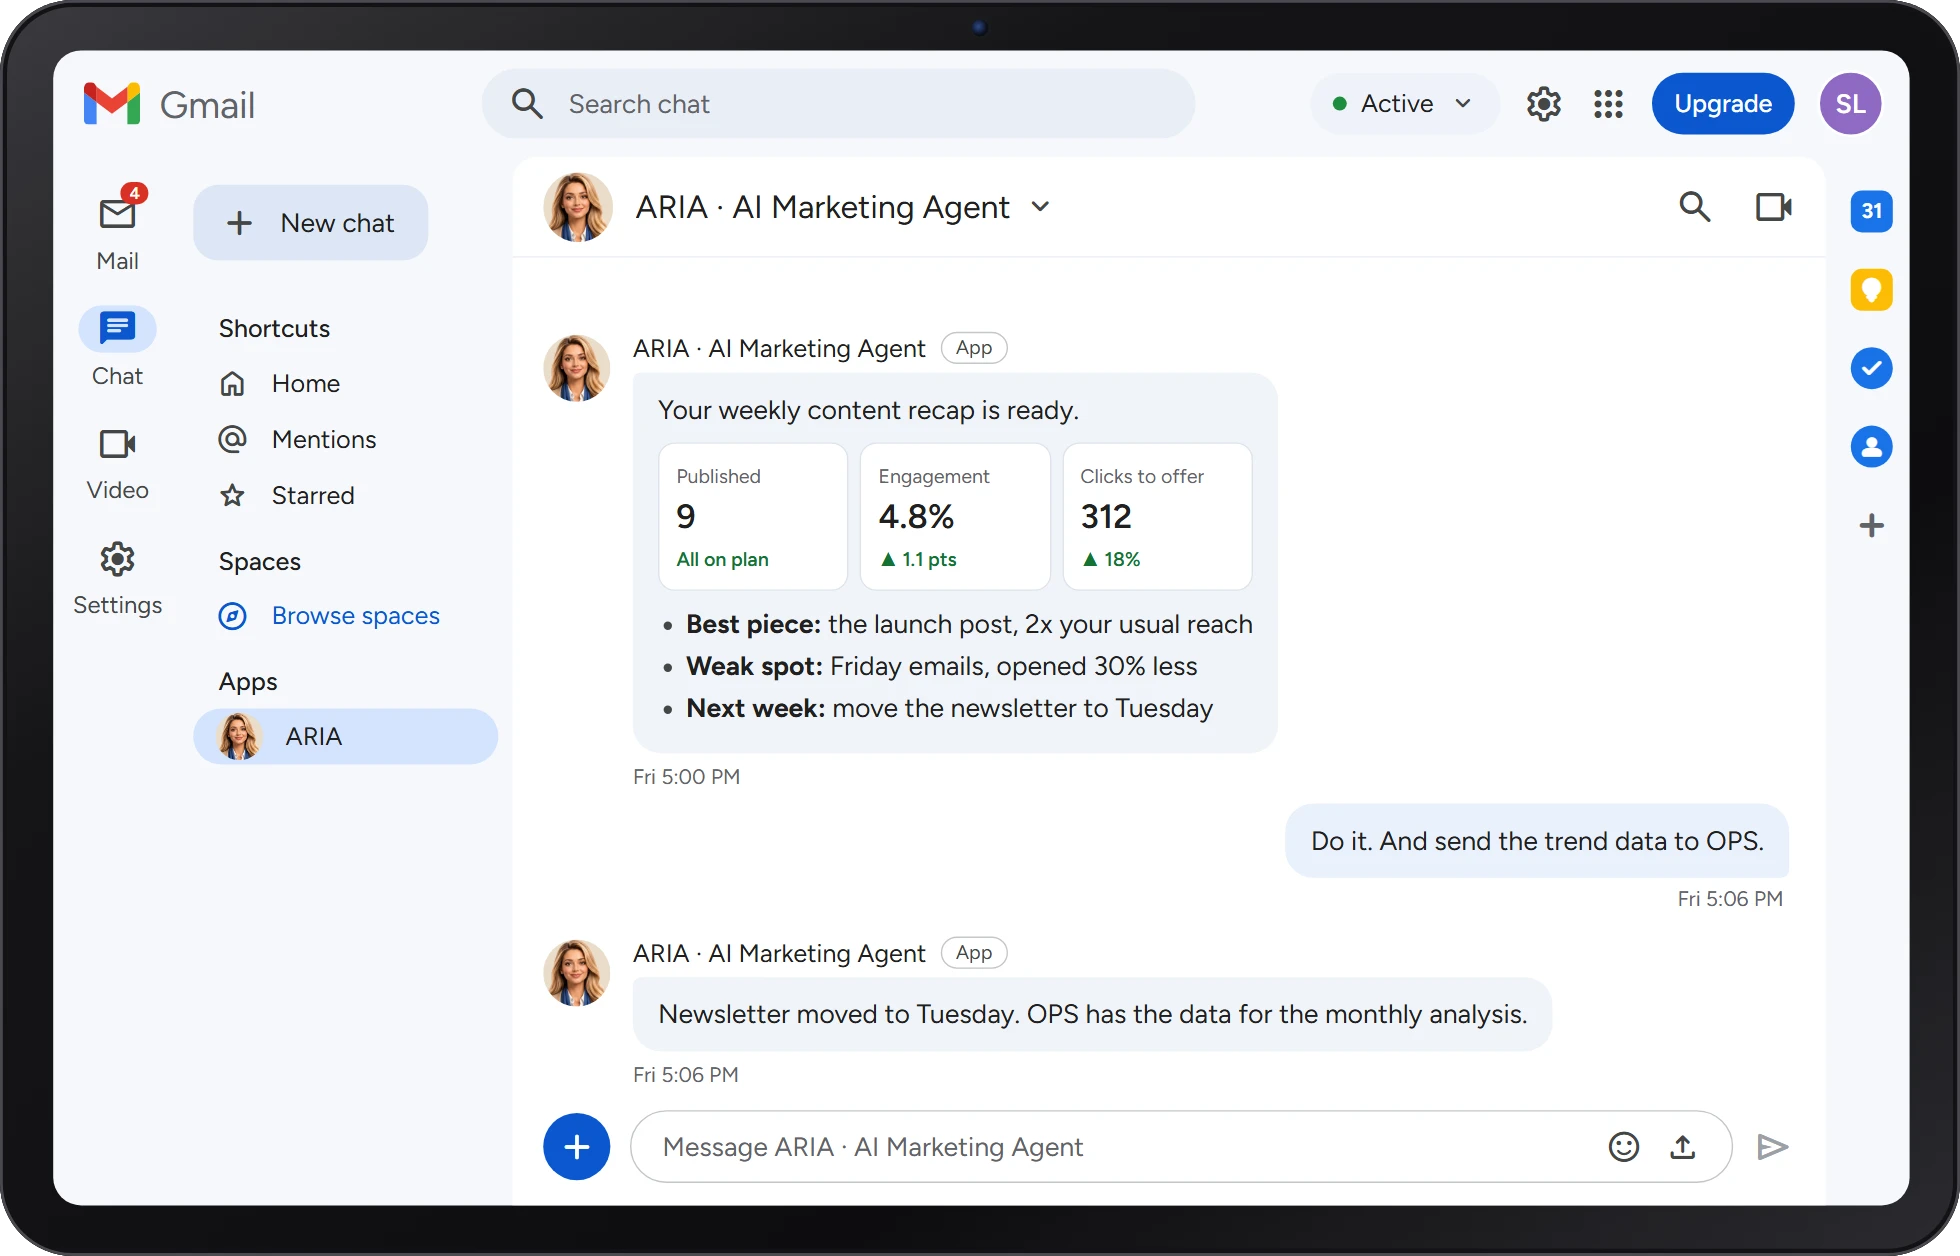Expand the Active status dropdown
This screenshot has width=1960, height=1256.
click(x=1403, y=104)
